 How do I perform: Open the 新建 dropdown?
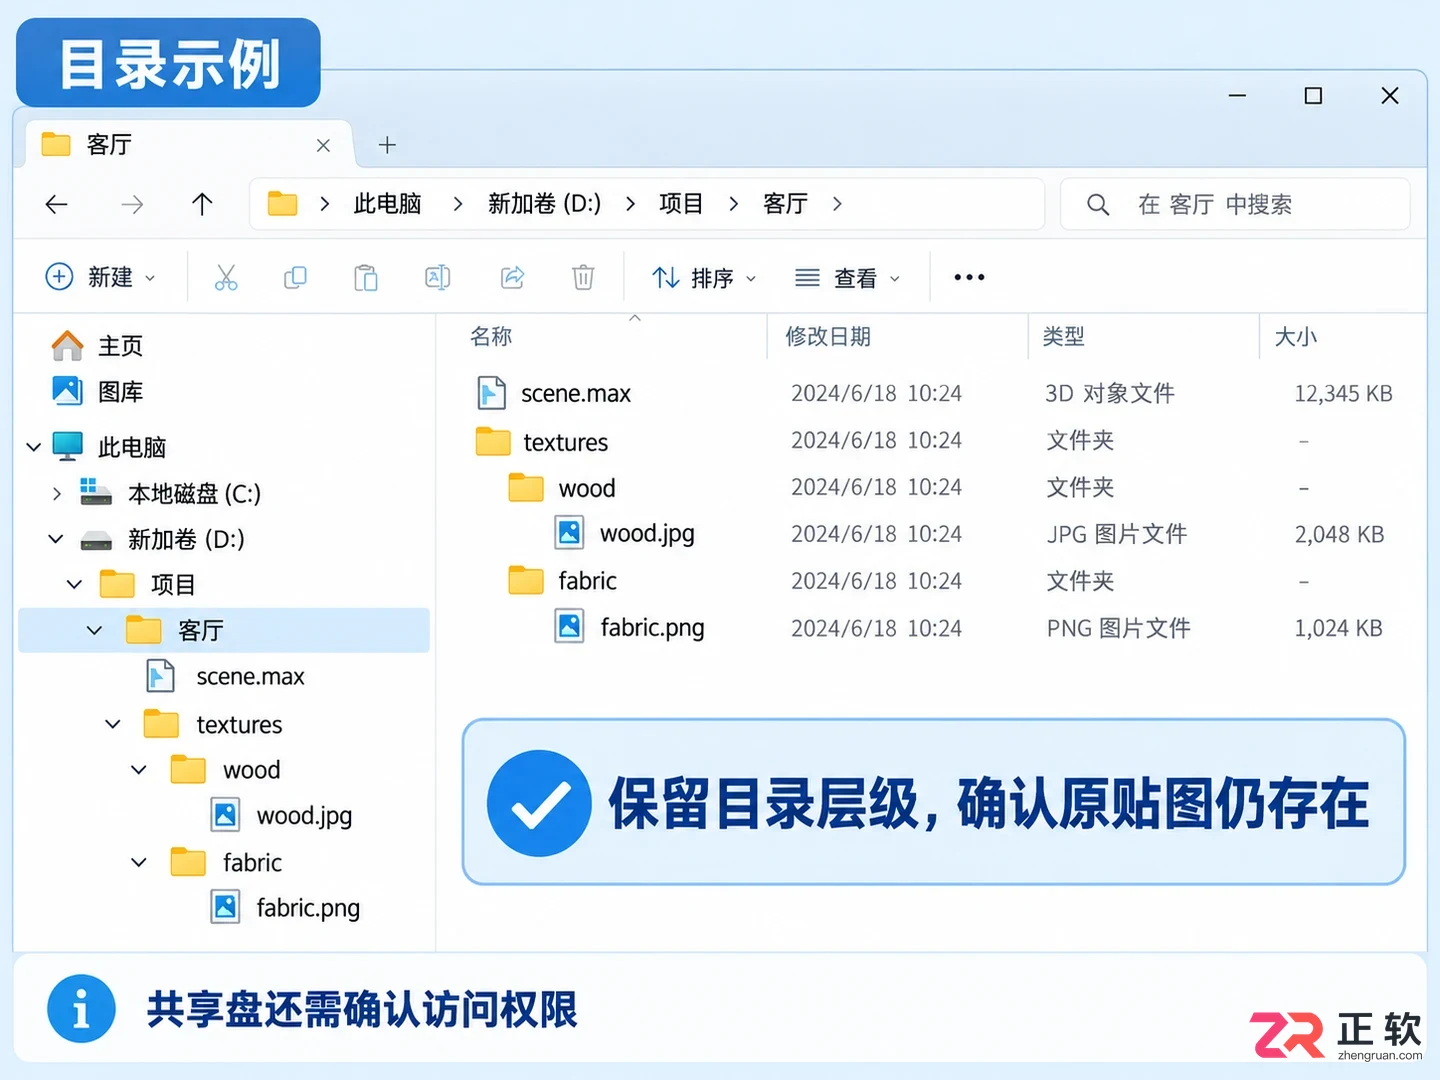coord(101,277)
